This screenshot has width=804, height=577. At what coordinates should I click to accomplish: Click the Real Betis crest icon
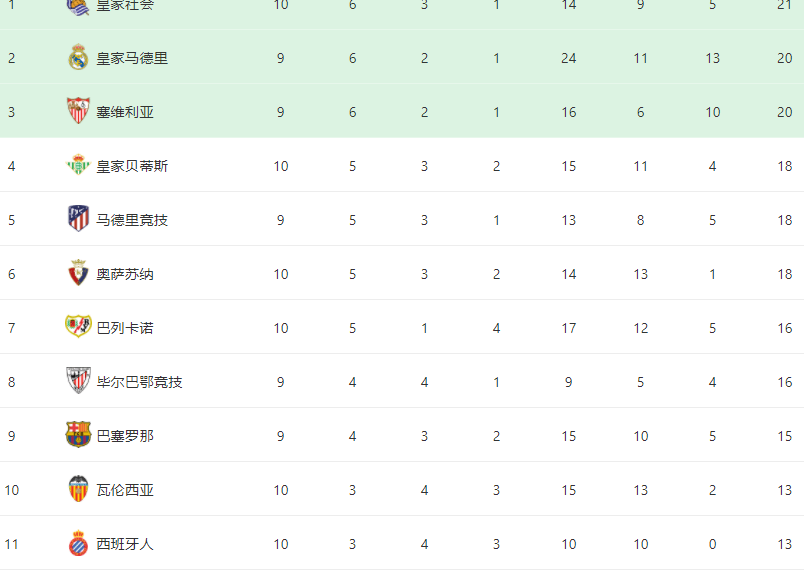tap(78, 165)
